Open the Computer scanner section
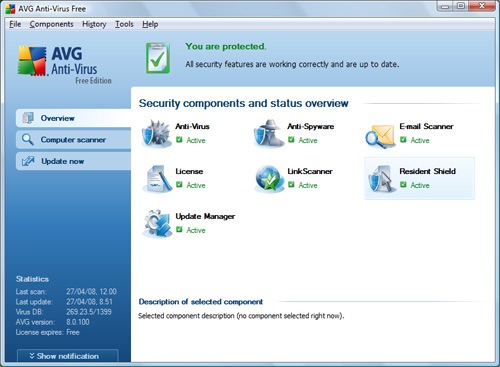 [x=73, y=140]
